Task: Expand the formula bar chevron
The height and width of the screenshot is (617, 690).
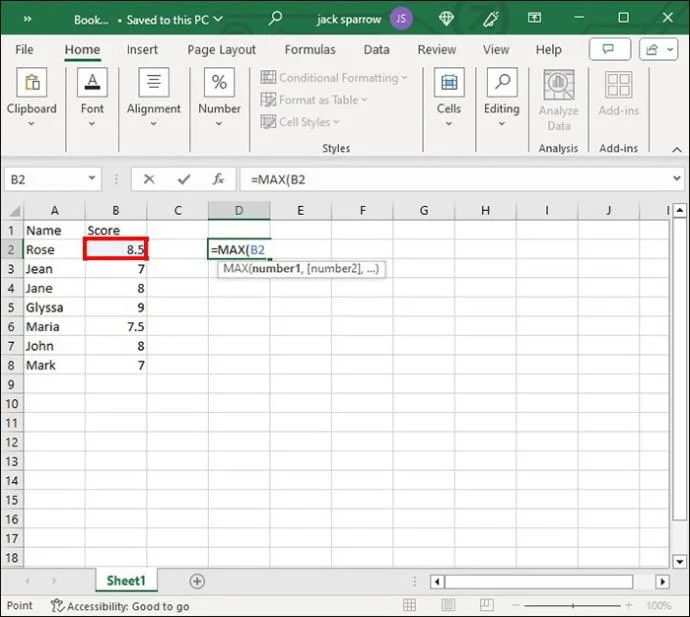Action: 676,179
